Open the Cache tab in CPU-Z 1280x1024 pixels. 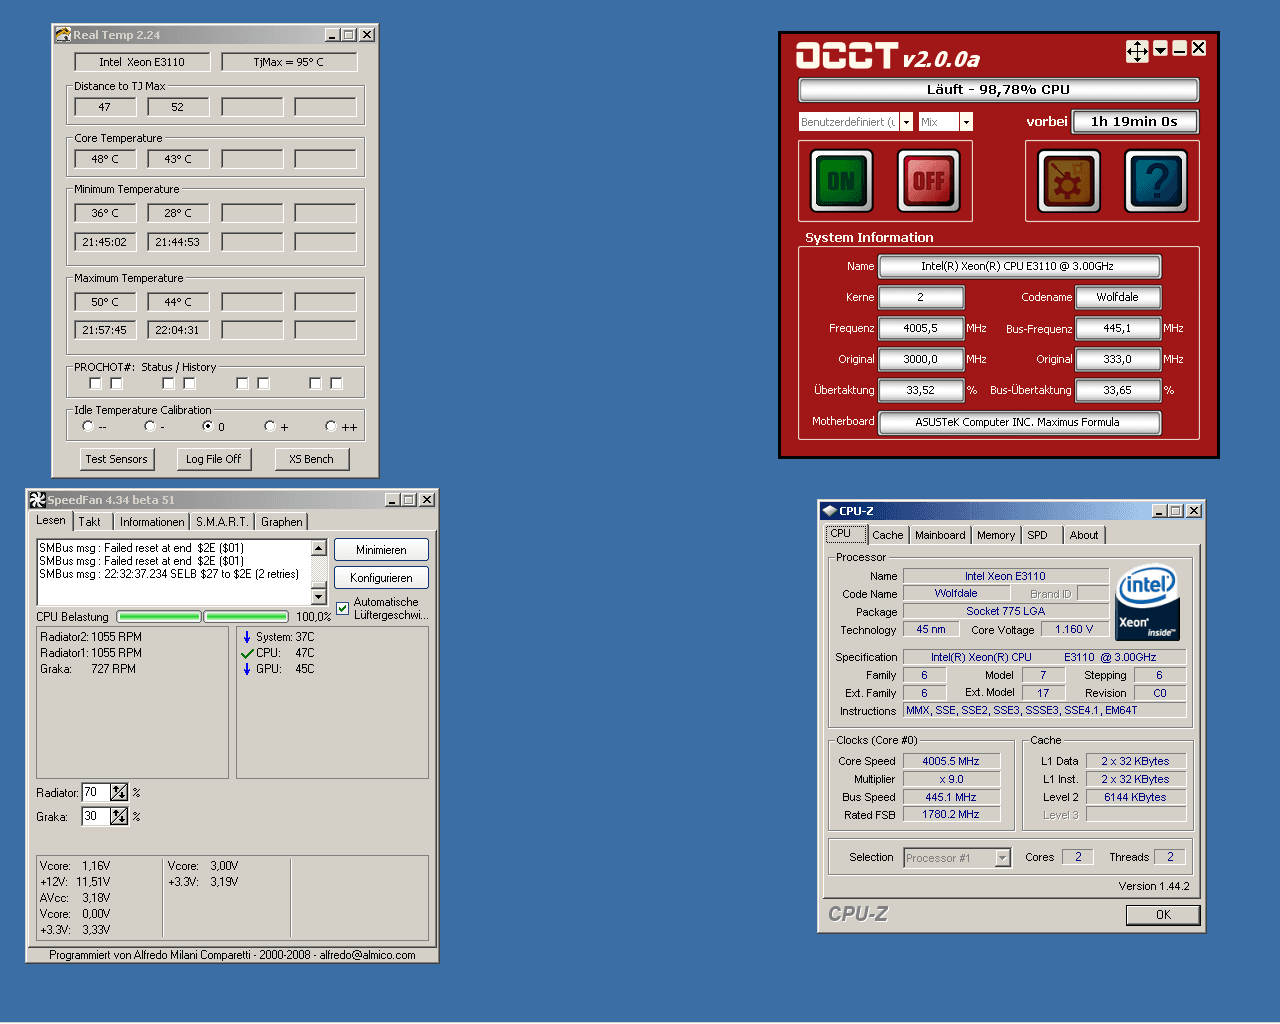(x=888, y=535)
